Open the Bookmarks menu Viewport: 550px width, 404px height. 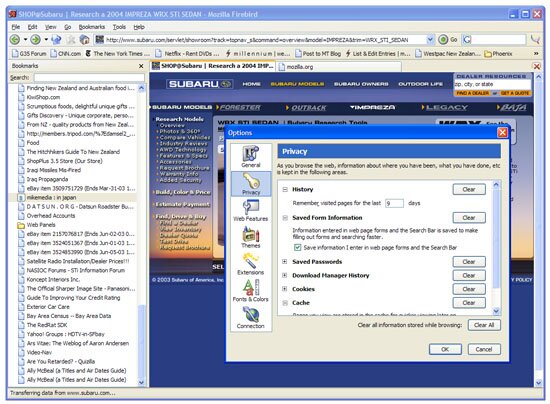tap(92, 27)
